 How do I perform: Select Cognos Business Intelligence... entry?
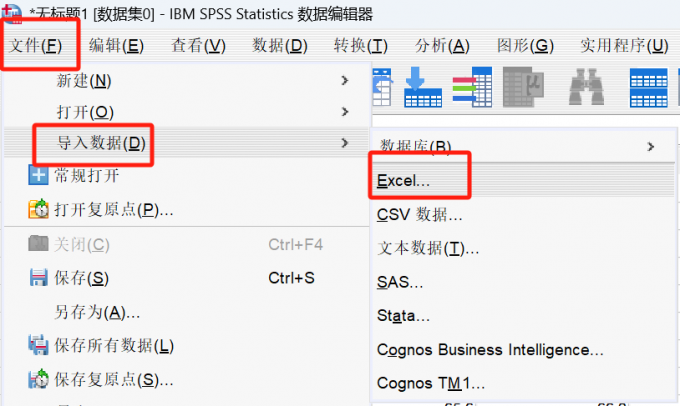(x=490, y=350)
